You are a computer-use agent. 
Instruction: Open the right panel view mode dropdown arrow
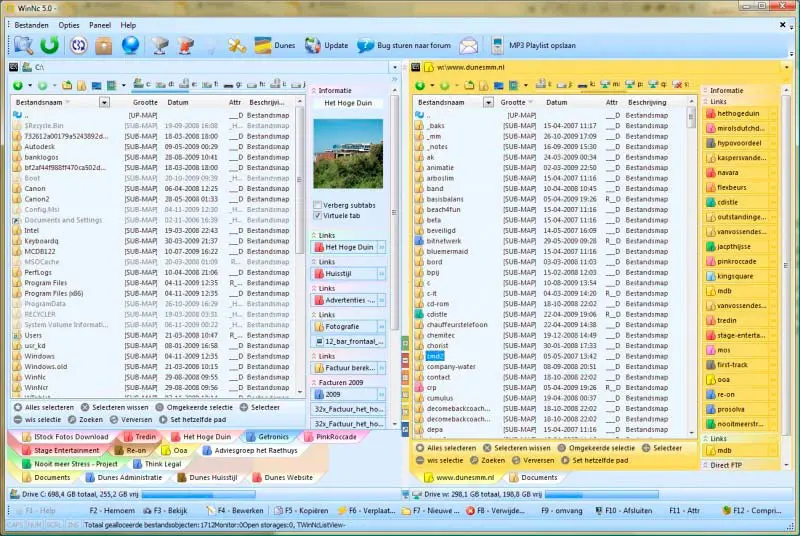(x=526, y=85)
